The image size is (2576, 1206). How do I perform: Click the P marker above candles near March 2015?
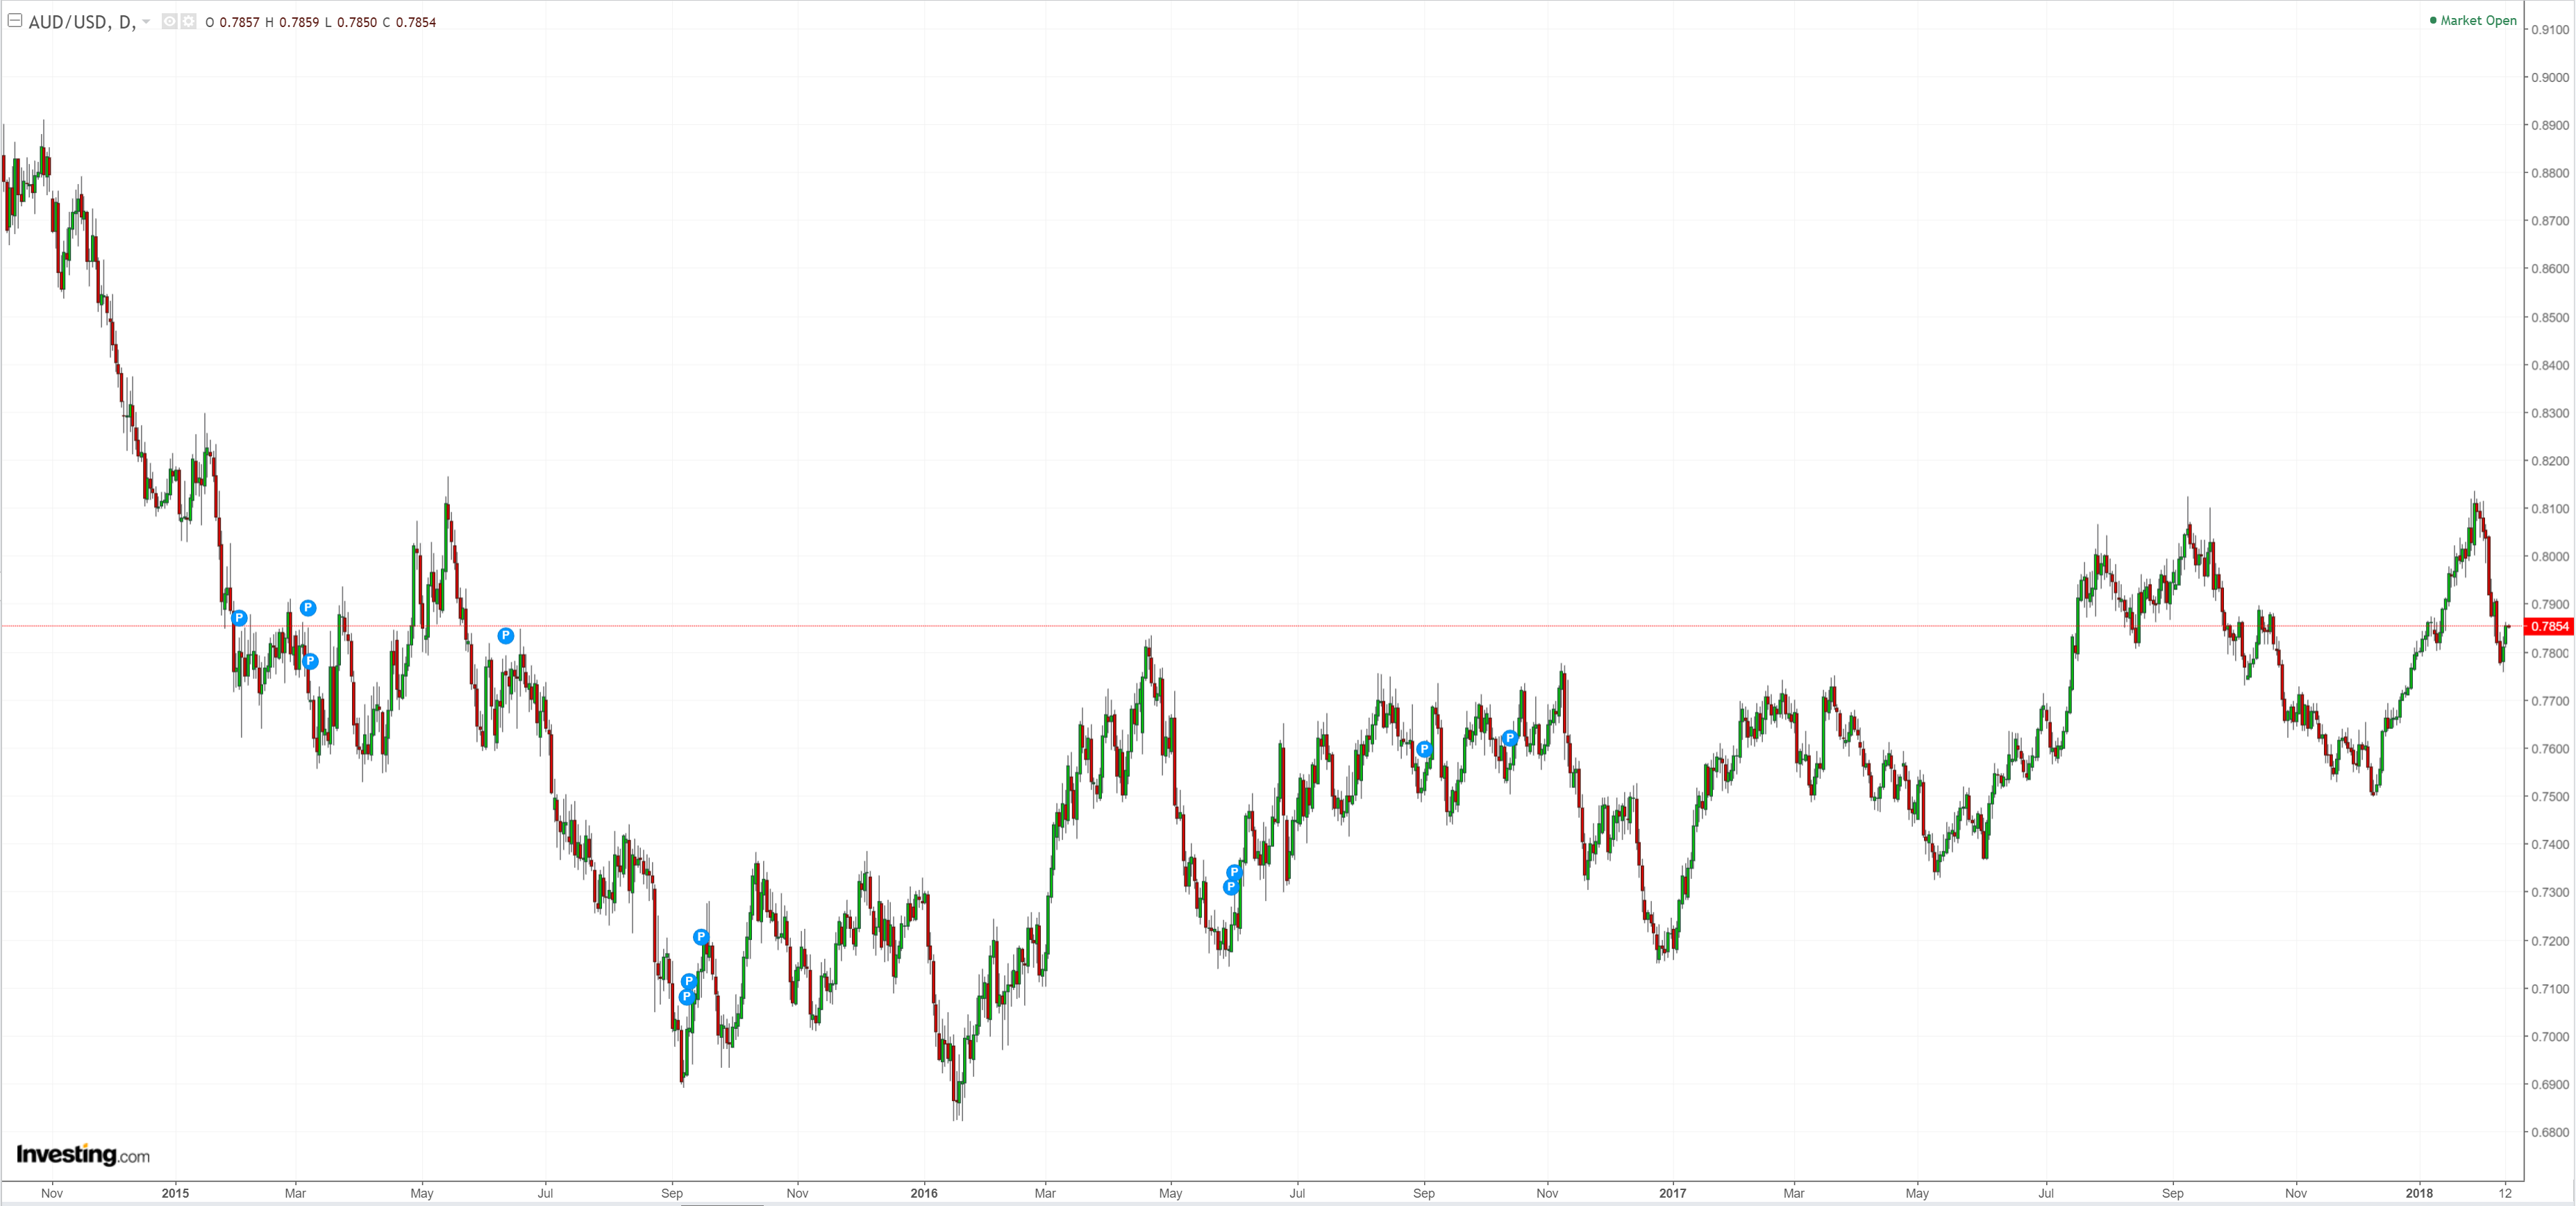(308, 607)
